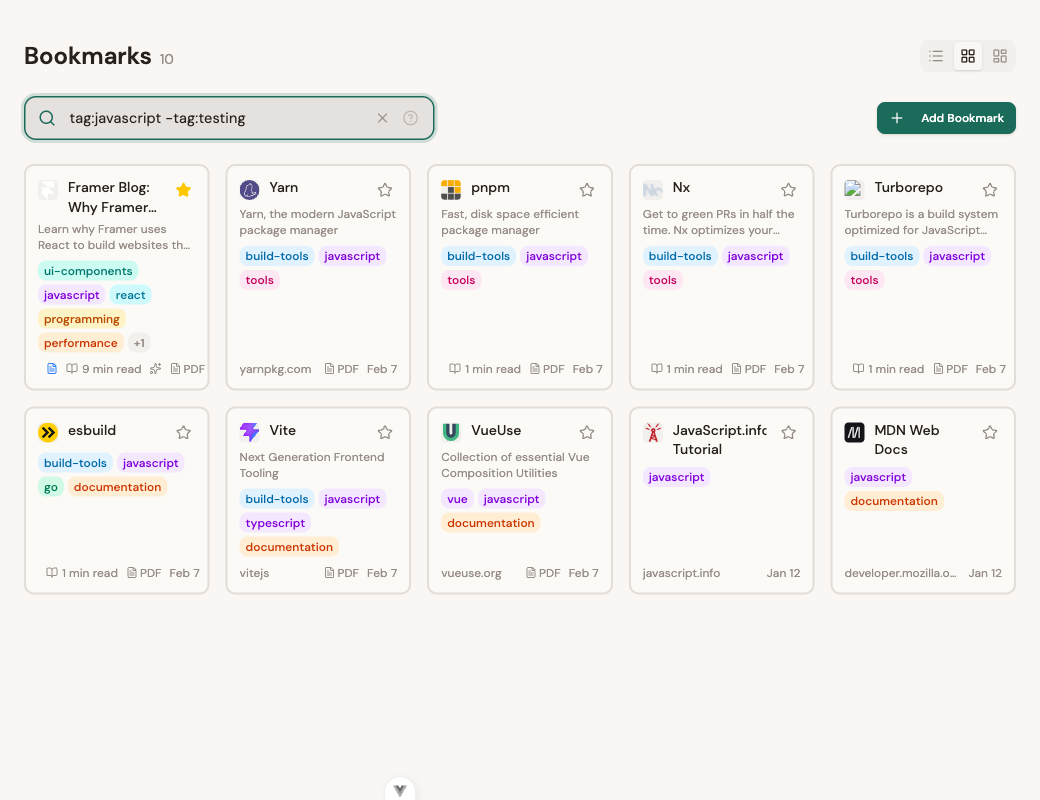Click the Vite logo icon
The width and height of the screenshot is (1040, 800).
250,432
